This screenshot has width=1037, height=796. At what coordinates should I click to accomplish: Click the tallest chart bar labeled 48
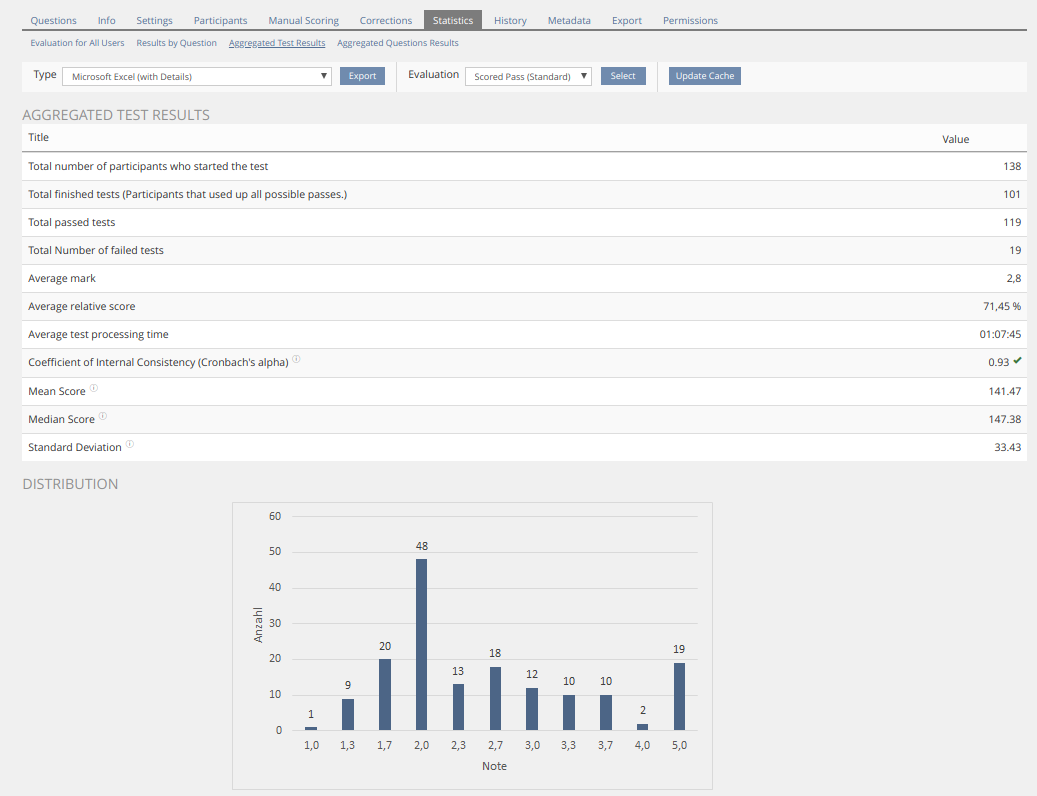point(421,644)
